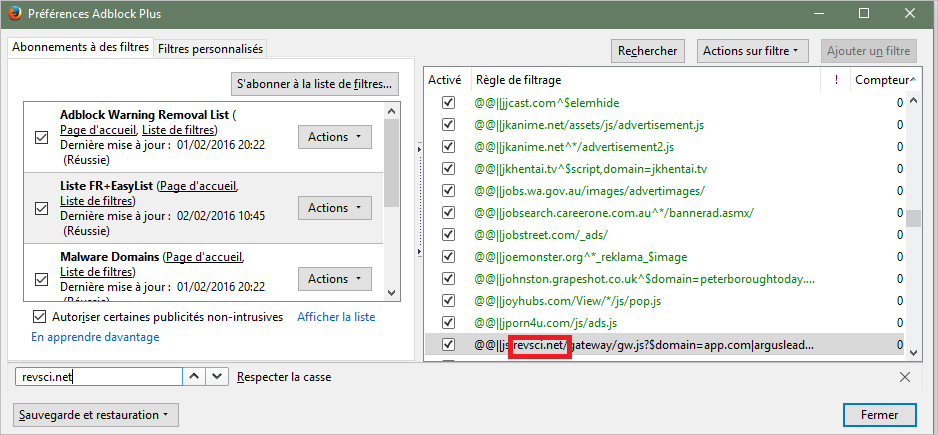This screenshot has height=435, width=938.
Task: Click the panel splitter grip between lists
Action: [419, 150]
